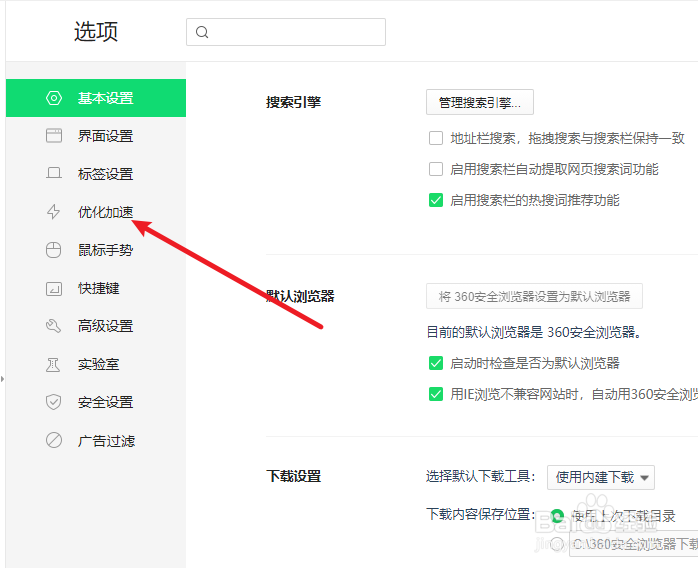Viewport: 698px width, 568px height.
Task: Select 使用上次下载目录 radio button
Action: [x=557, y=516]
